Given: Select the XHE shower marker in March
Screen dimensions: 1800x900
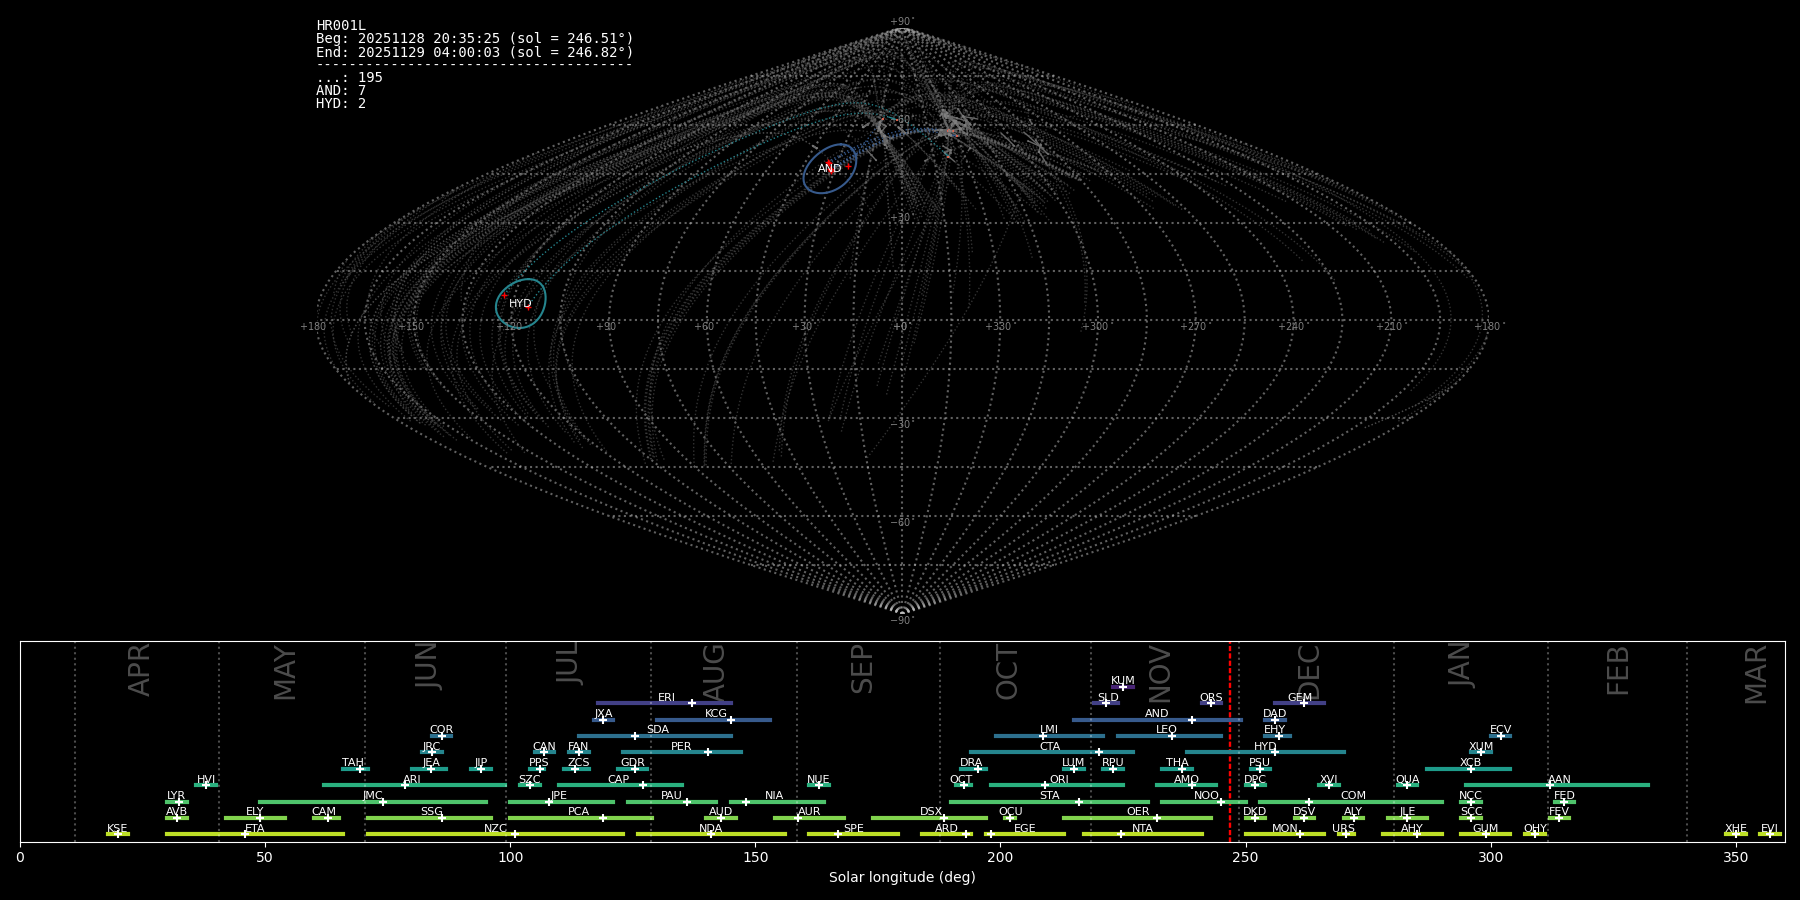Looking at the screenshot, I should point(1736,834).
